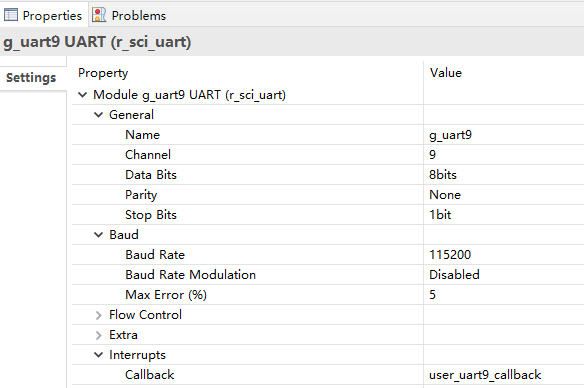The height and width of the screenshot is (388, 584).
Task: Collapse the Interrupts section chevron
Action: tap(98, 355)
